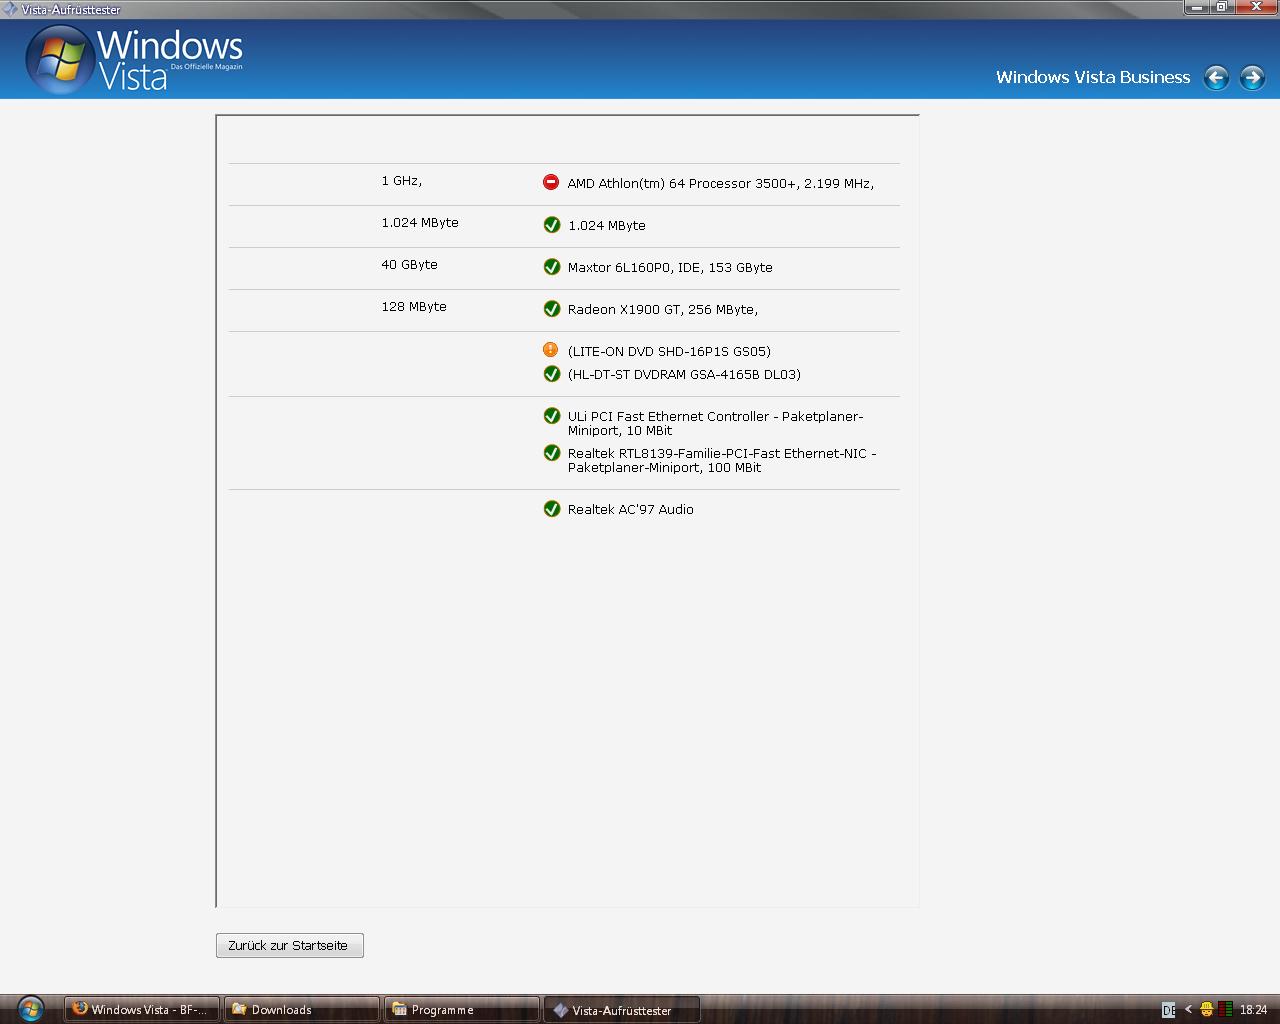Screen dimensions: 1280x1024
Task: Click HL-DT-ST DVDRAM GSA-4165B DL03 text
Action: pyautogui.click(x=684, y=375)
